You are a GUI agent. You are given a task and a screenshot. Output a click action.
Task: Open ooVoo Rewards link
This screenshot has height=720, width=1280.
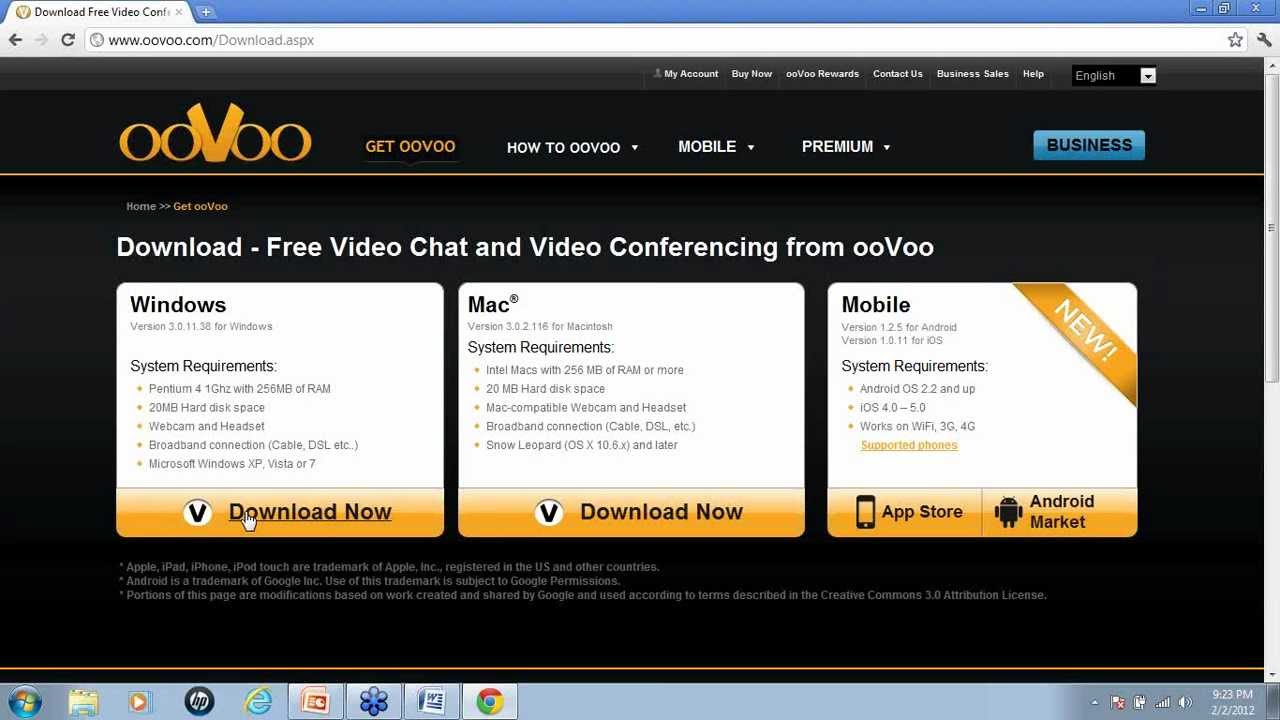tap(822, 74)
